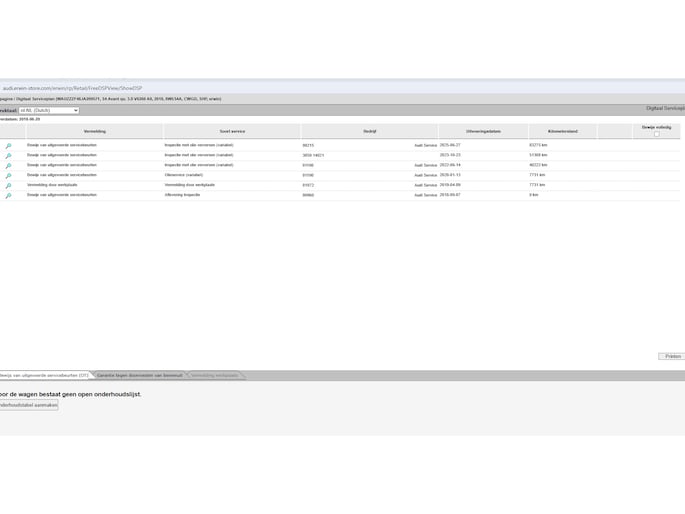Image resolution: width=685 pixels, height=514 pixels.
Task: Click the Soort service column header
Action: (x=232, y=131)
